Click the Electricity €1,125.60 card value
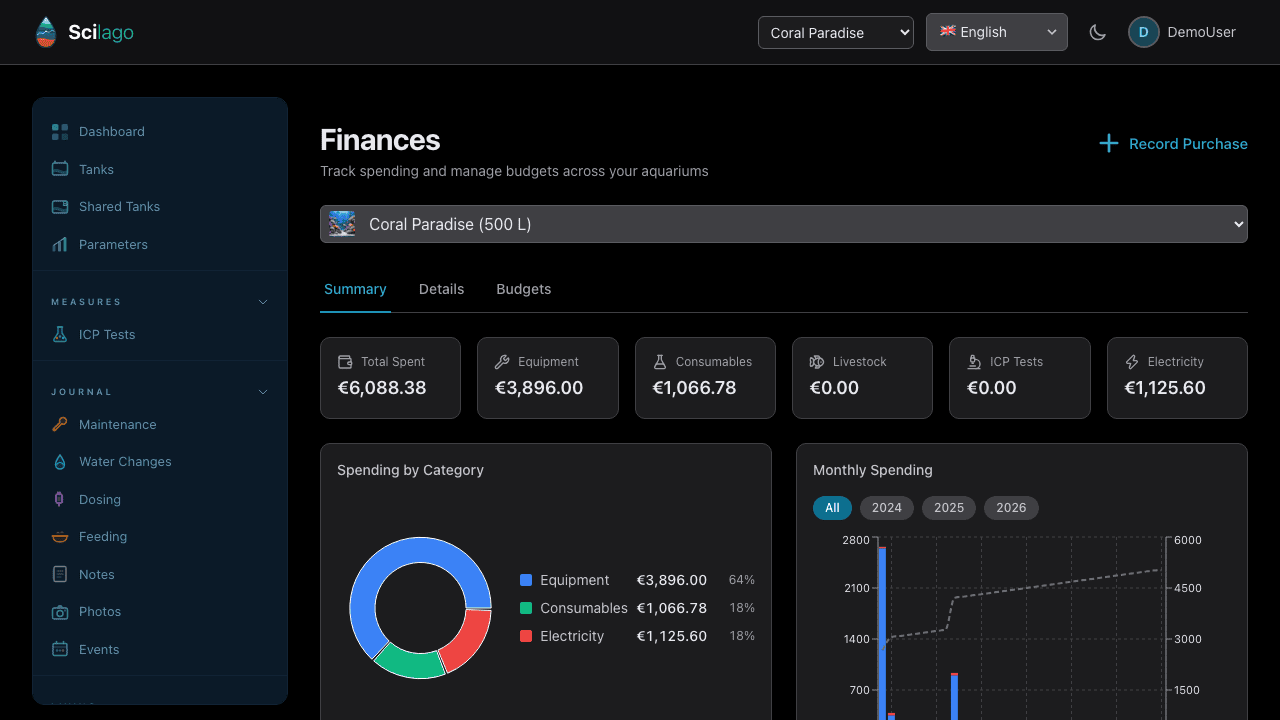1280x720 pixels. tap(1165, 388)
